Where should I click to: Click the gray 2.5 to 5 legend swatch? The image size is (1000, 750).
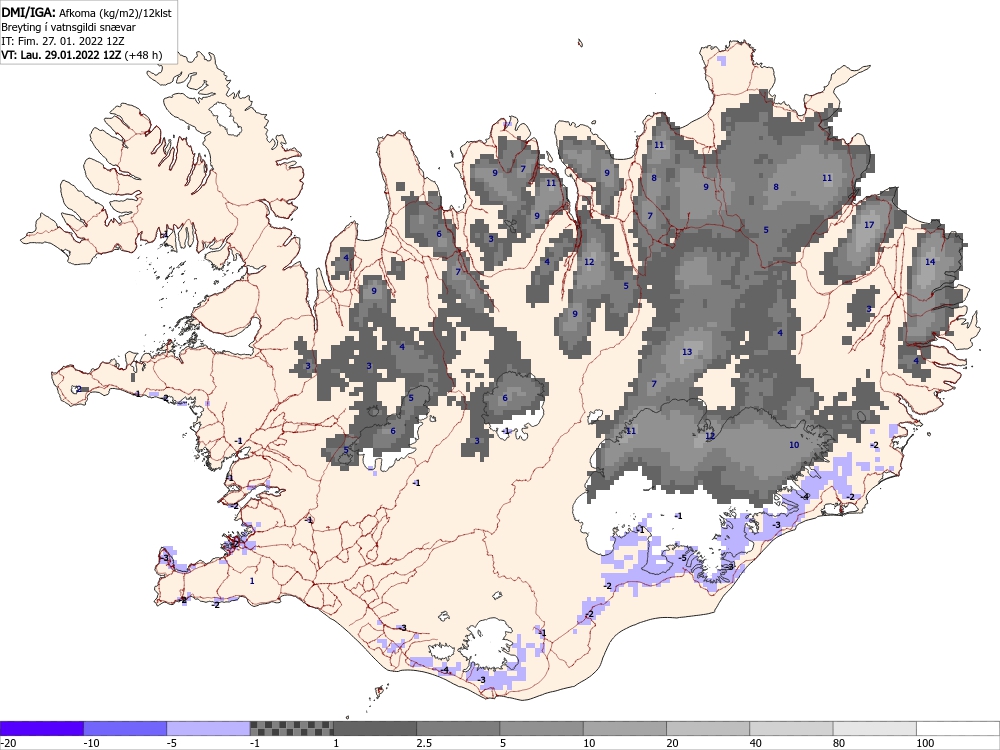click(x=458, y=728)
